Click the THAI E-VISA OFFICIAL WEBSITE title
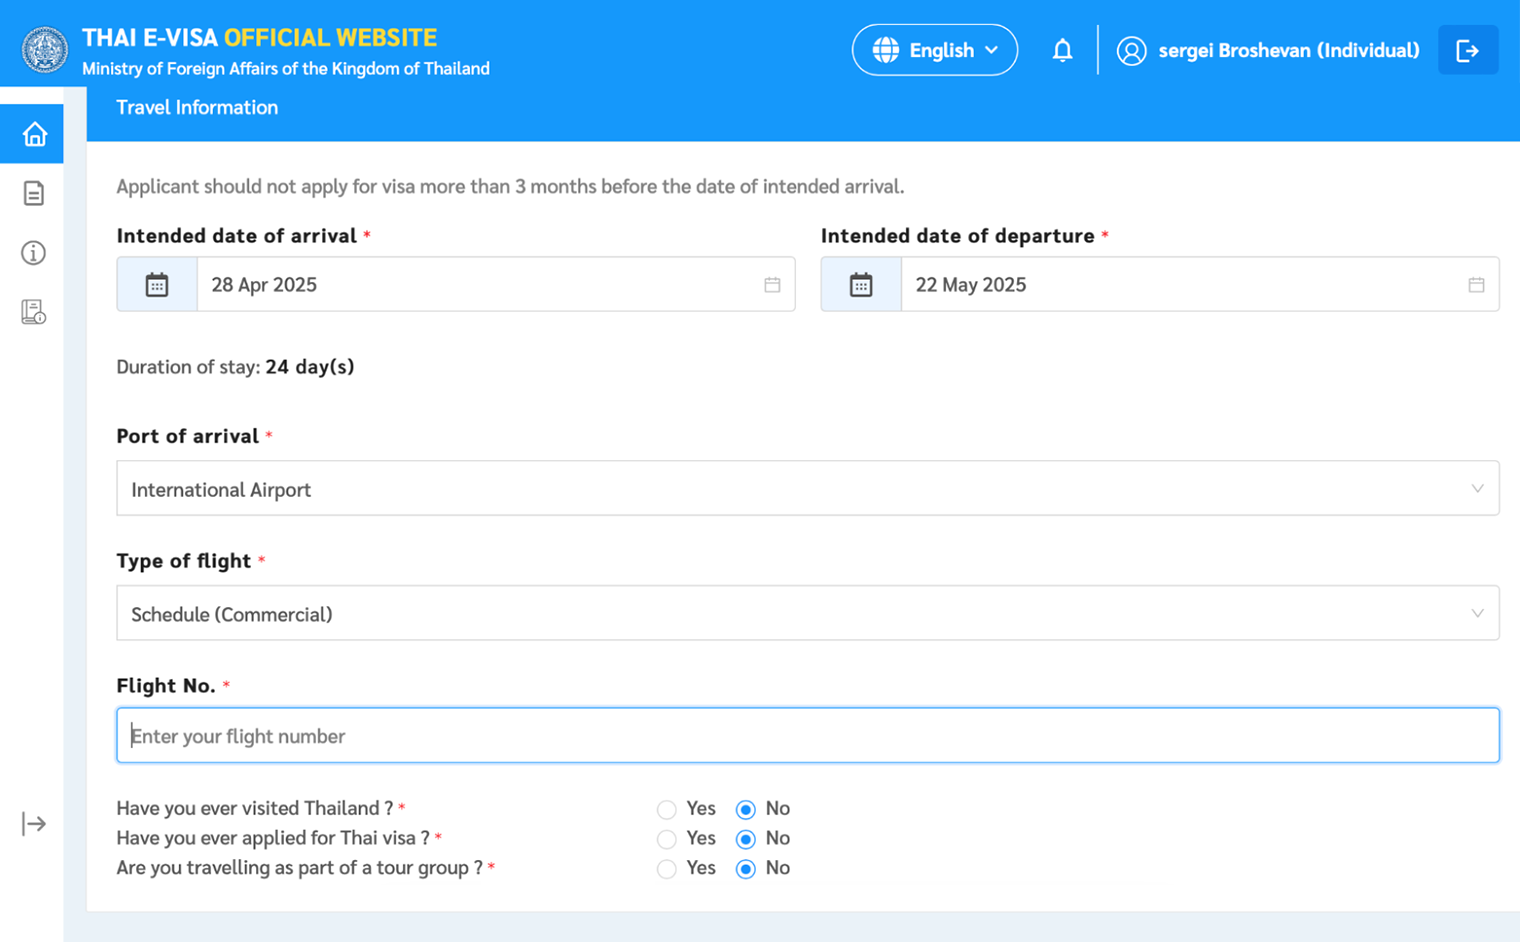The image size is (1520, 942). click(x=259, y=38)
